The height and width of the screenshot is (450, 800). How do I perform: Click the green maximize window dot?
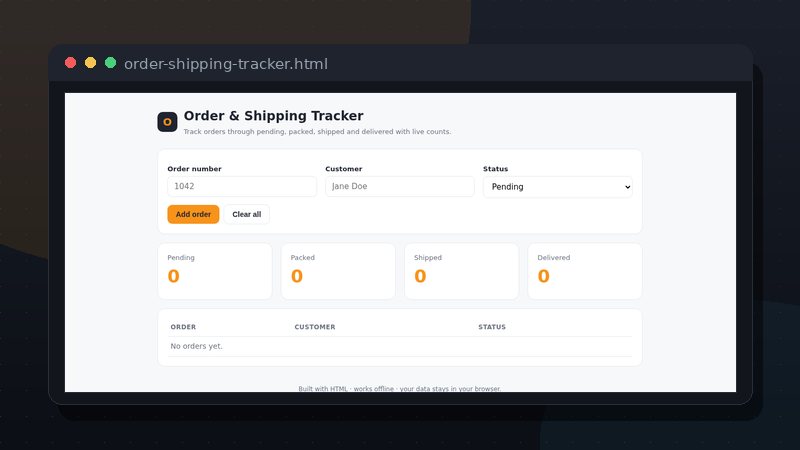point(110,63)
